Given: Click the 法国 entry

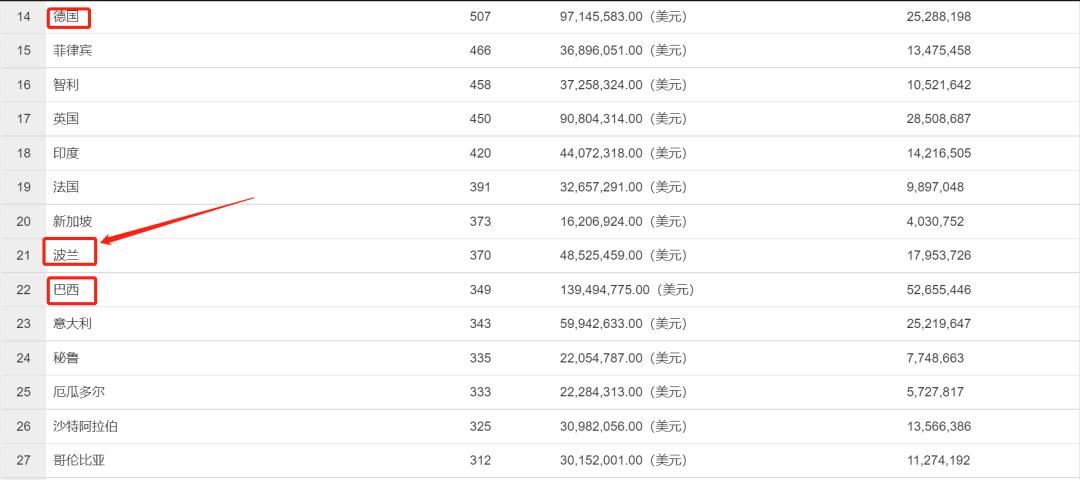Looking at the screenshot, I should coord(66,187).
